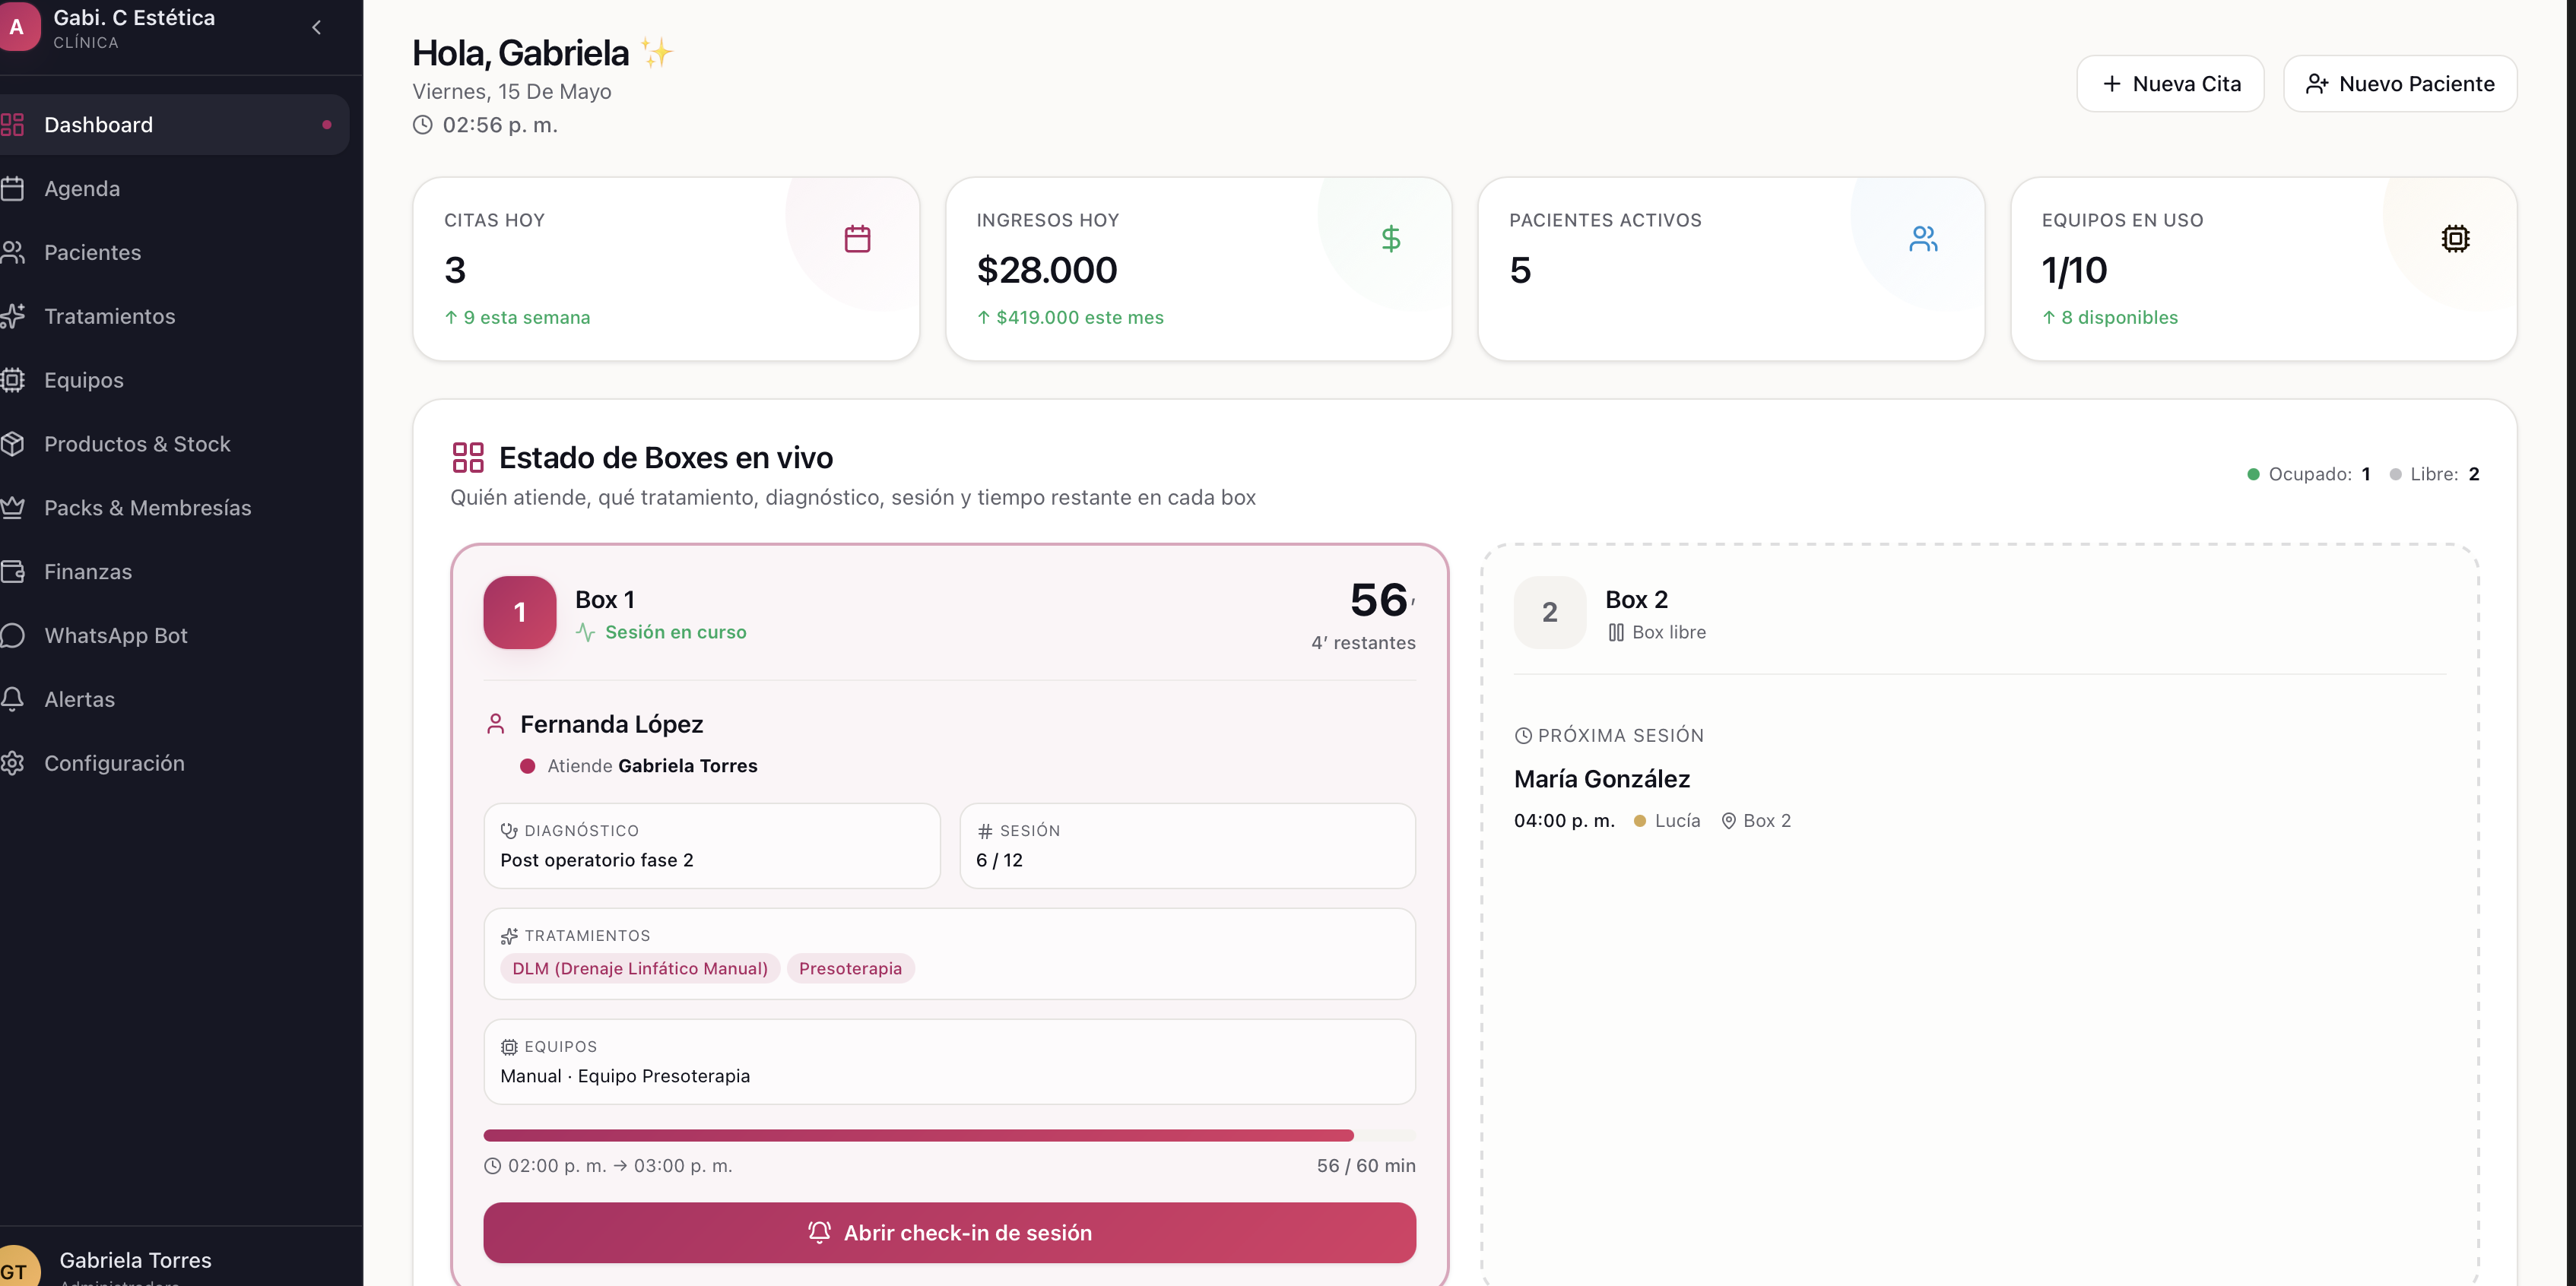Viewport: 2576px width, 1286px height.
Task: Click the '9 esta semana' text
Action: point(526,318)
